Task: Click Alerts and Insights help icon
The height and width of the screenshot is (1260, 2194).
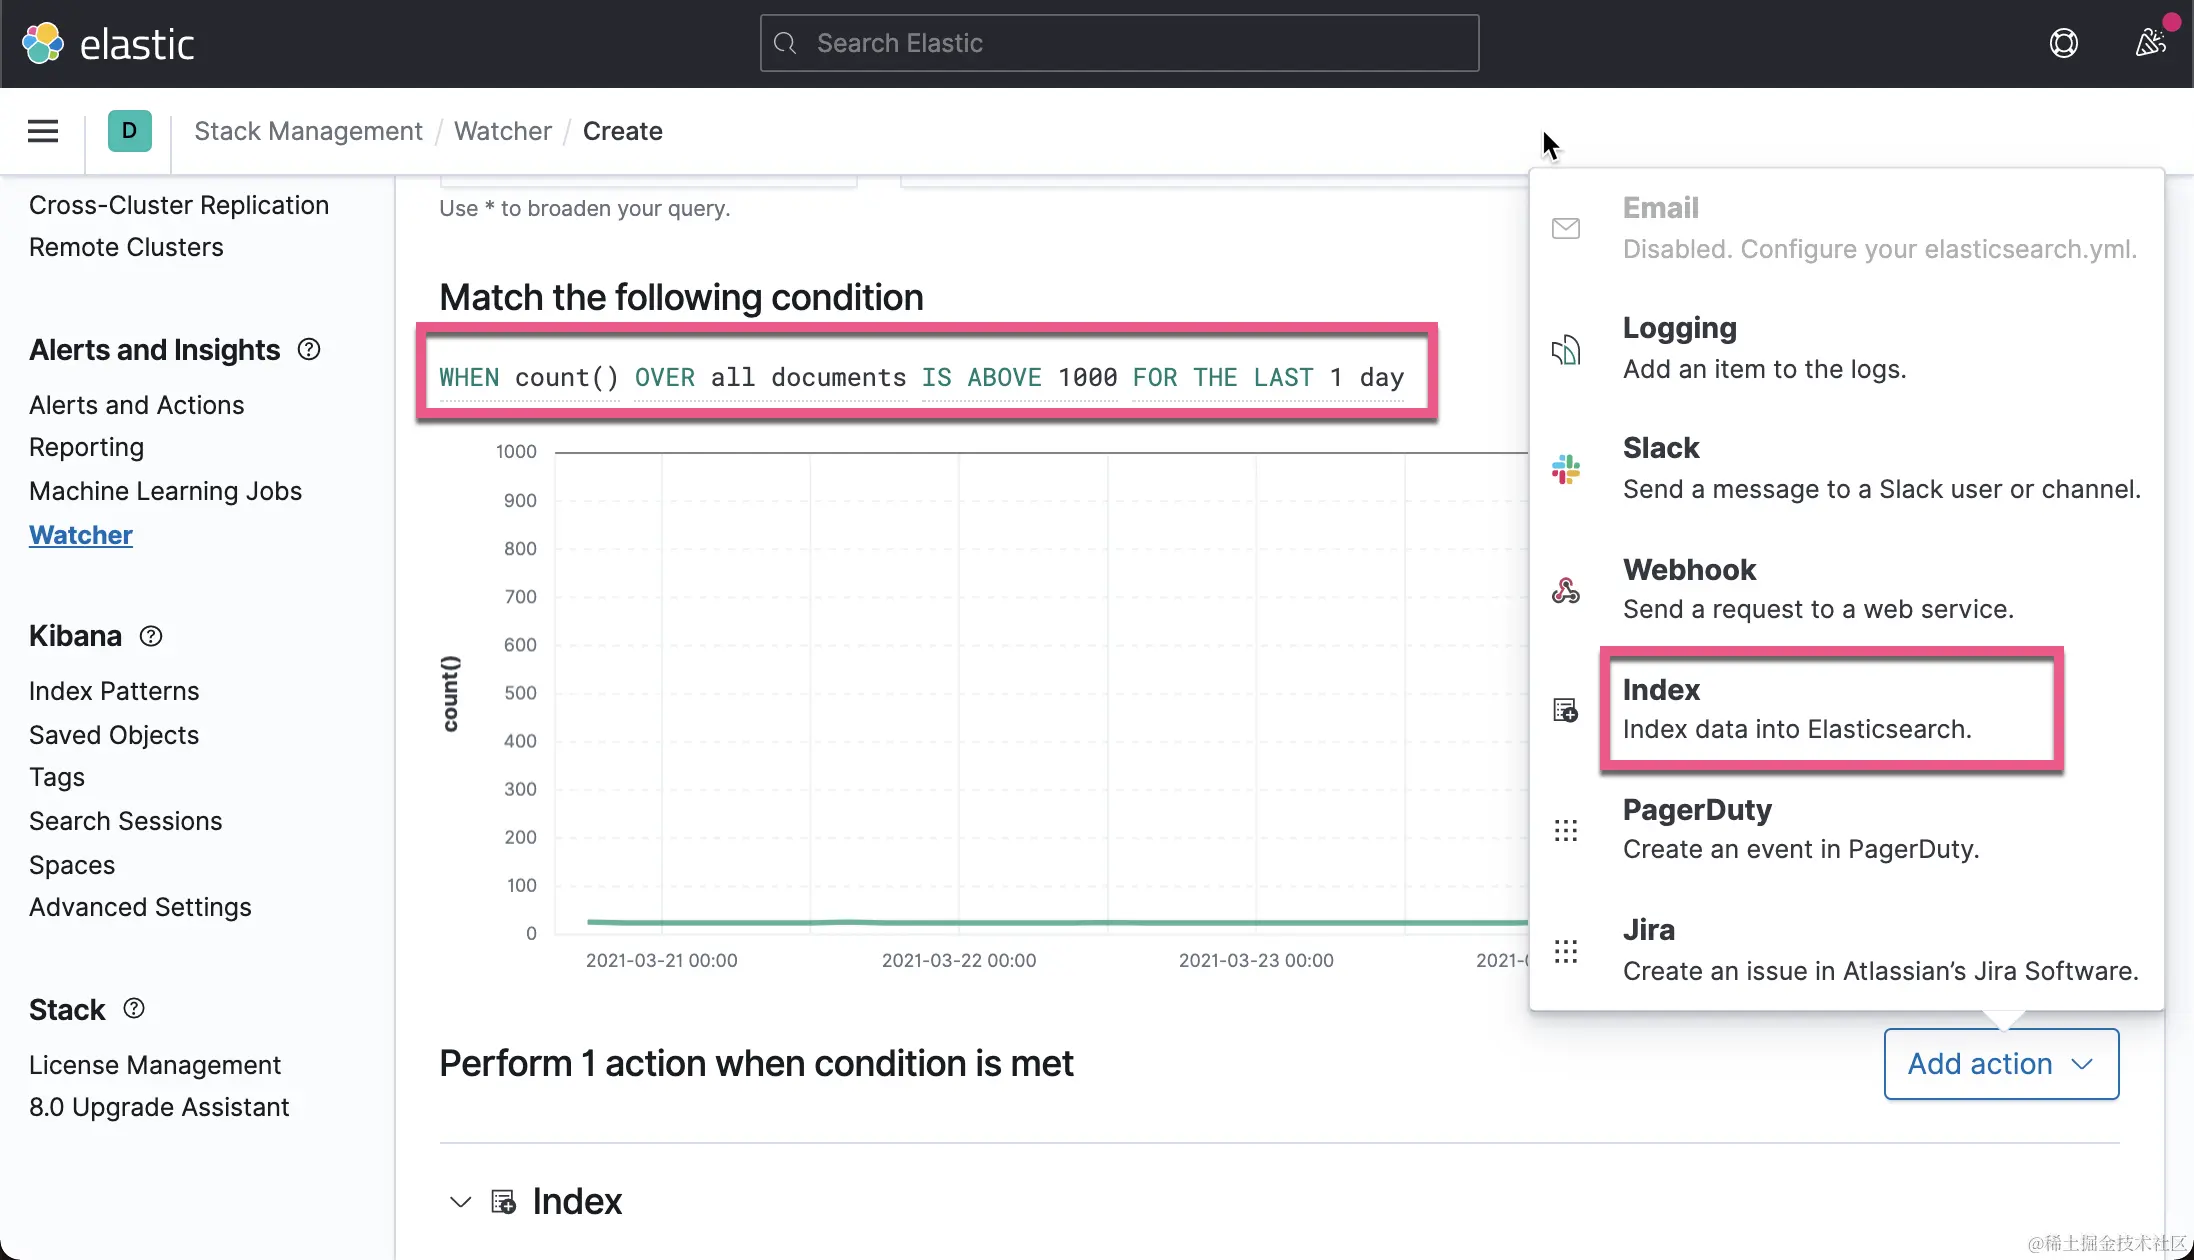Action: point(309,349)
